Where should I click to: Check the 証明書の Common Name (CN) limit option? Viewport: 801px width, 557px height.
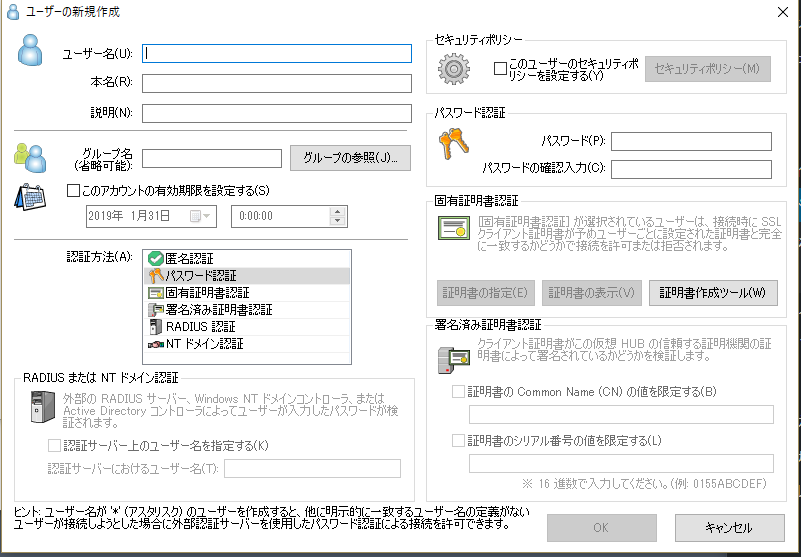click(458, 391)
